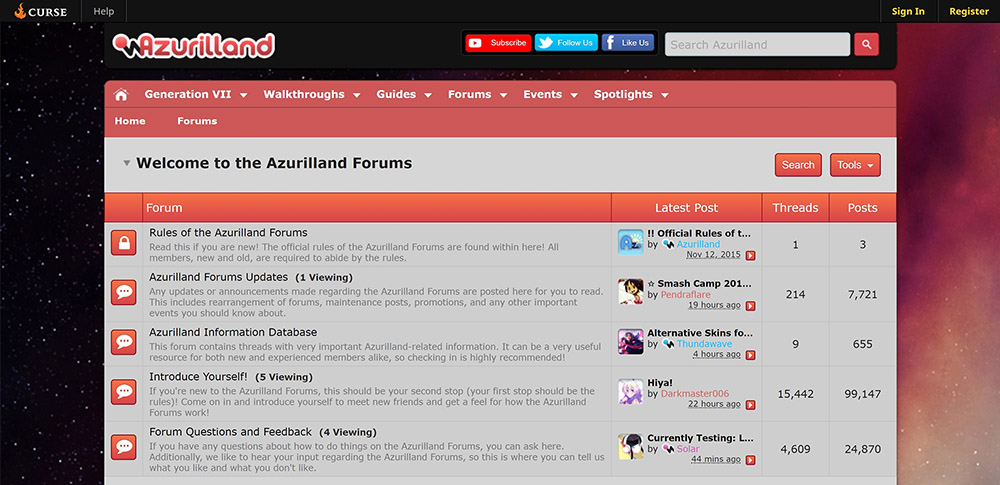Click the Twitter Follow Us button
The width and height of the screenshot is (1000, 485).
pyautogui.click(x=566, y=43)
